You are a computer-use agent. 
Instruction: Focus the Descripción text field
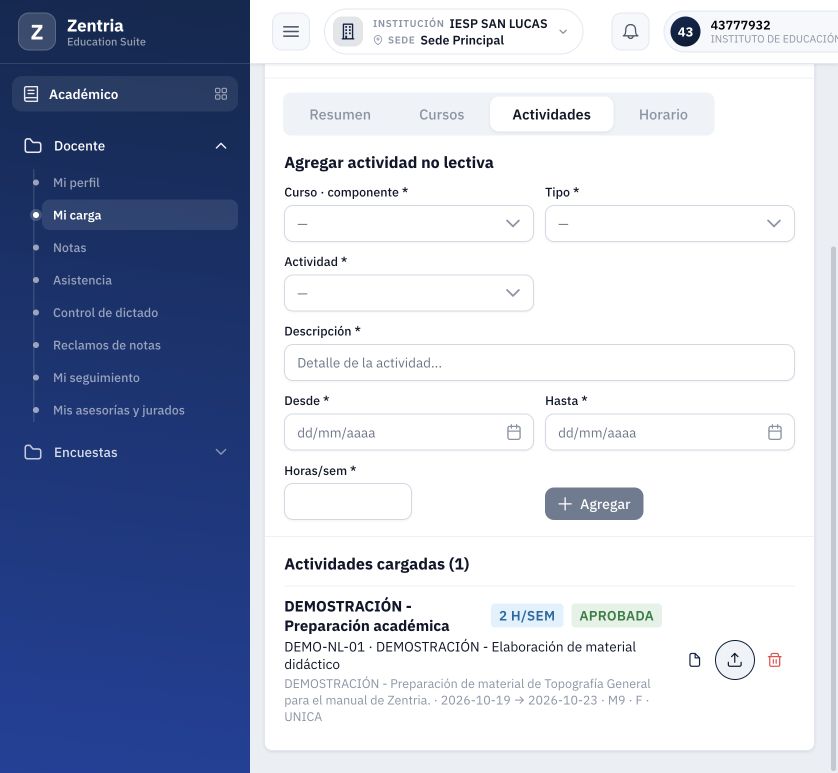click(539, 362)
